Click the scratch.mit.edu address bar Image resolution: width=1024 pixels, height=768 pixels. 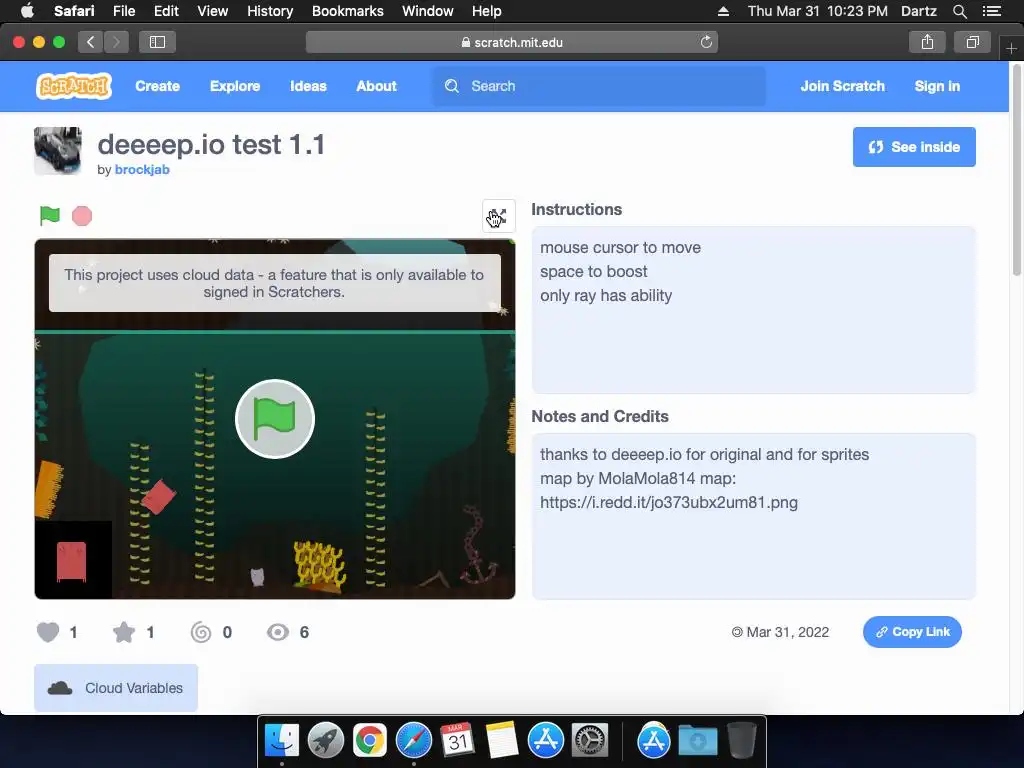pos(512,42)
